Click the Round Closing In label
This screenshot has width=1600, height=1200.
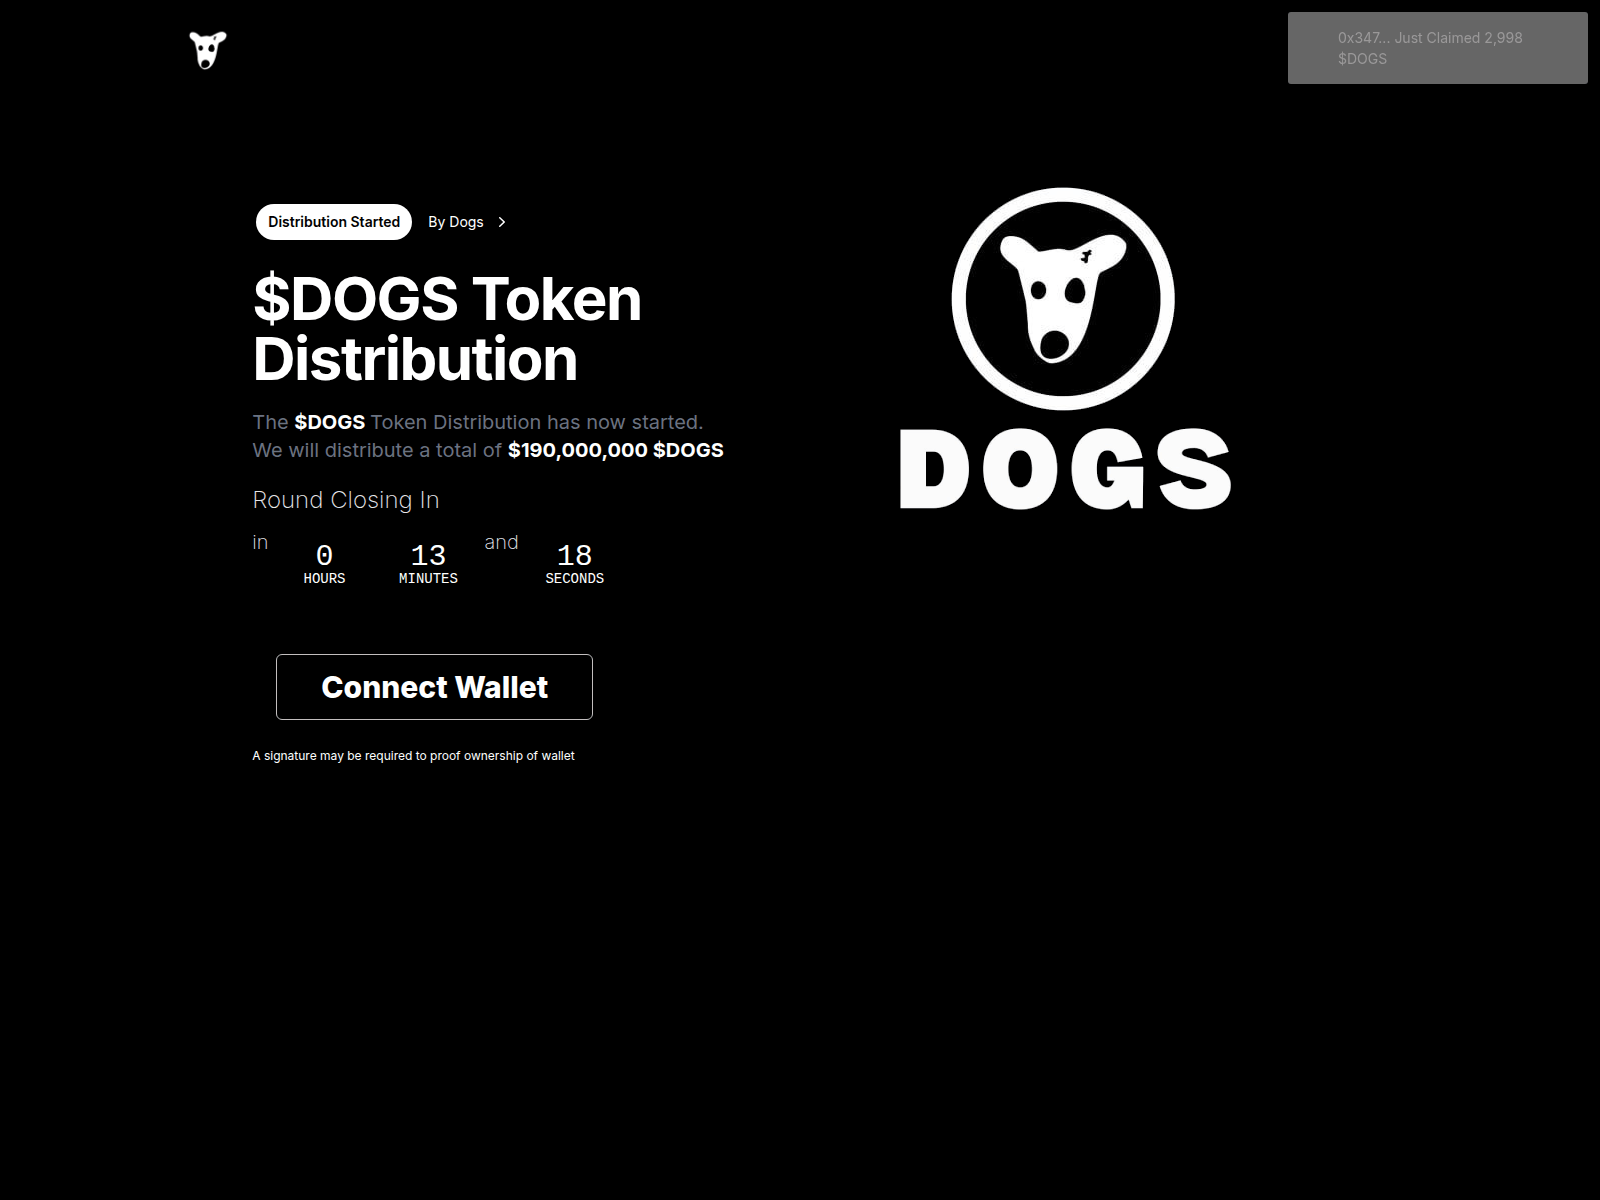(x=346, y=500)
